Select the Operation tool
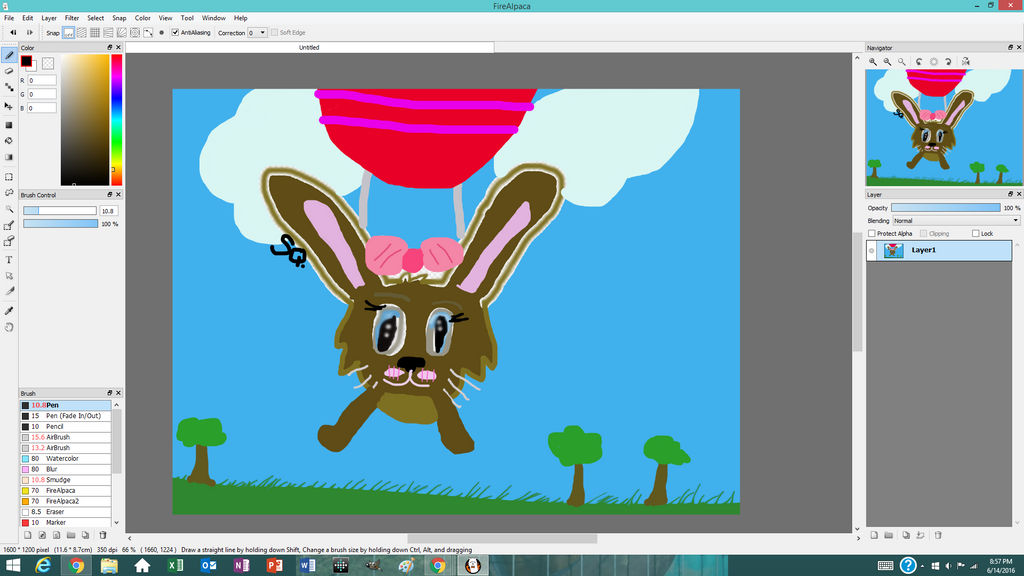Screen dimensions: 1024x576 [9, 276]
